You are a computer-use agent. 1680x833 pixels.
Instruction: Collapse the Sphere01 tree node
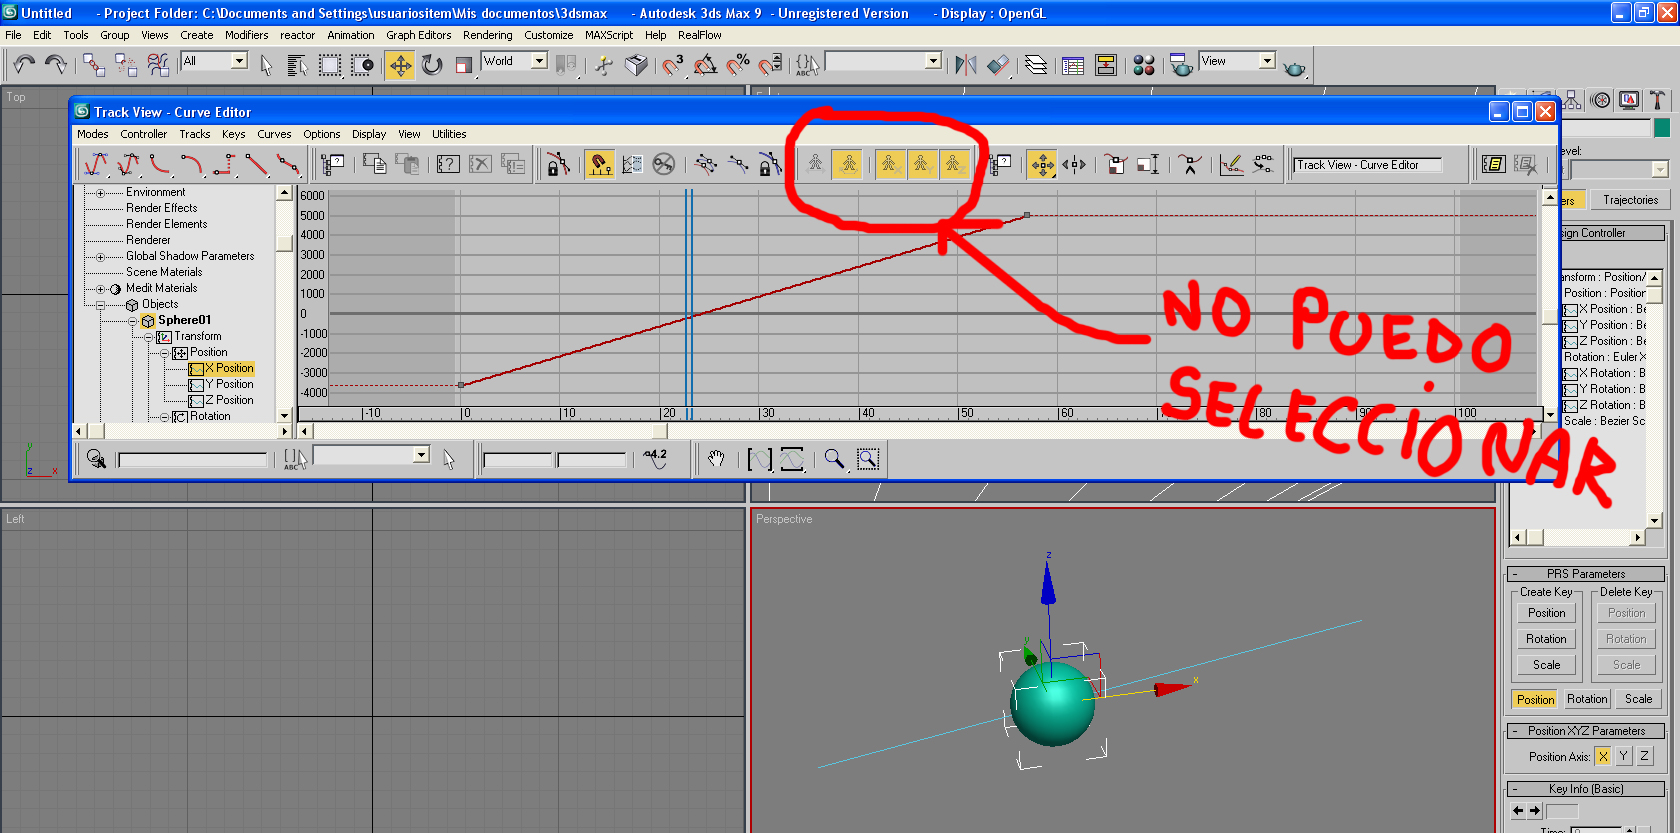coord(132,321)
